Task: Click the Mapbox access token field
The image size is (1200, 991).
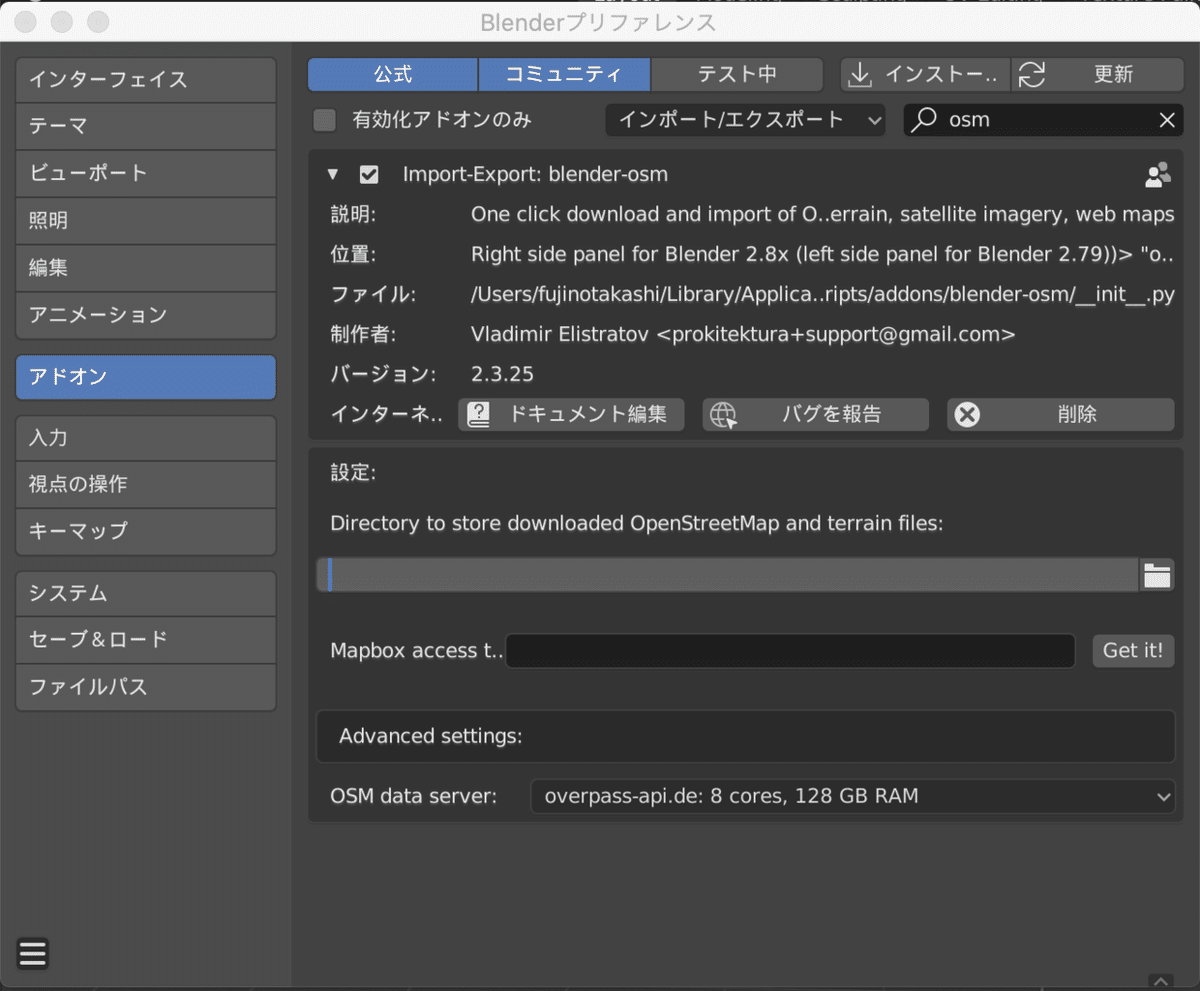Action: [x=790, y=651]
